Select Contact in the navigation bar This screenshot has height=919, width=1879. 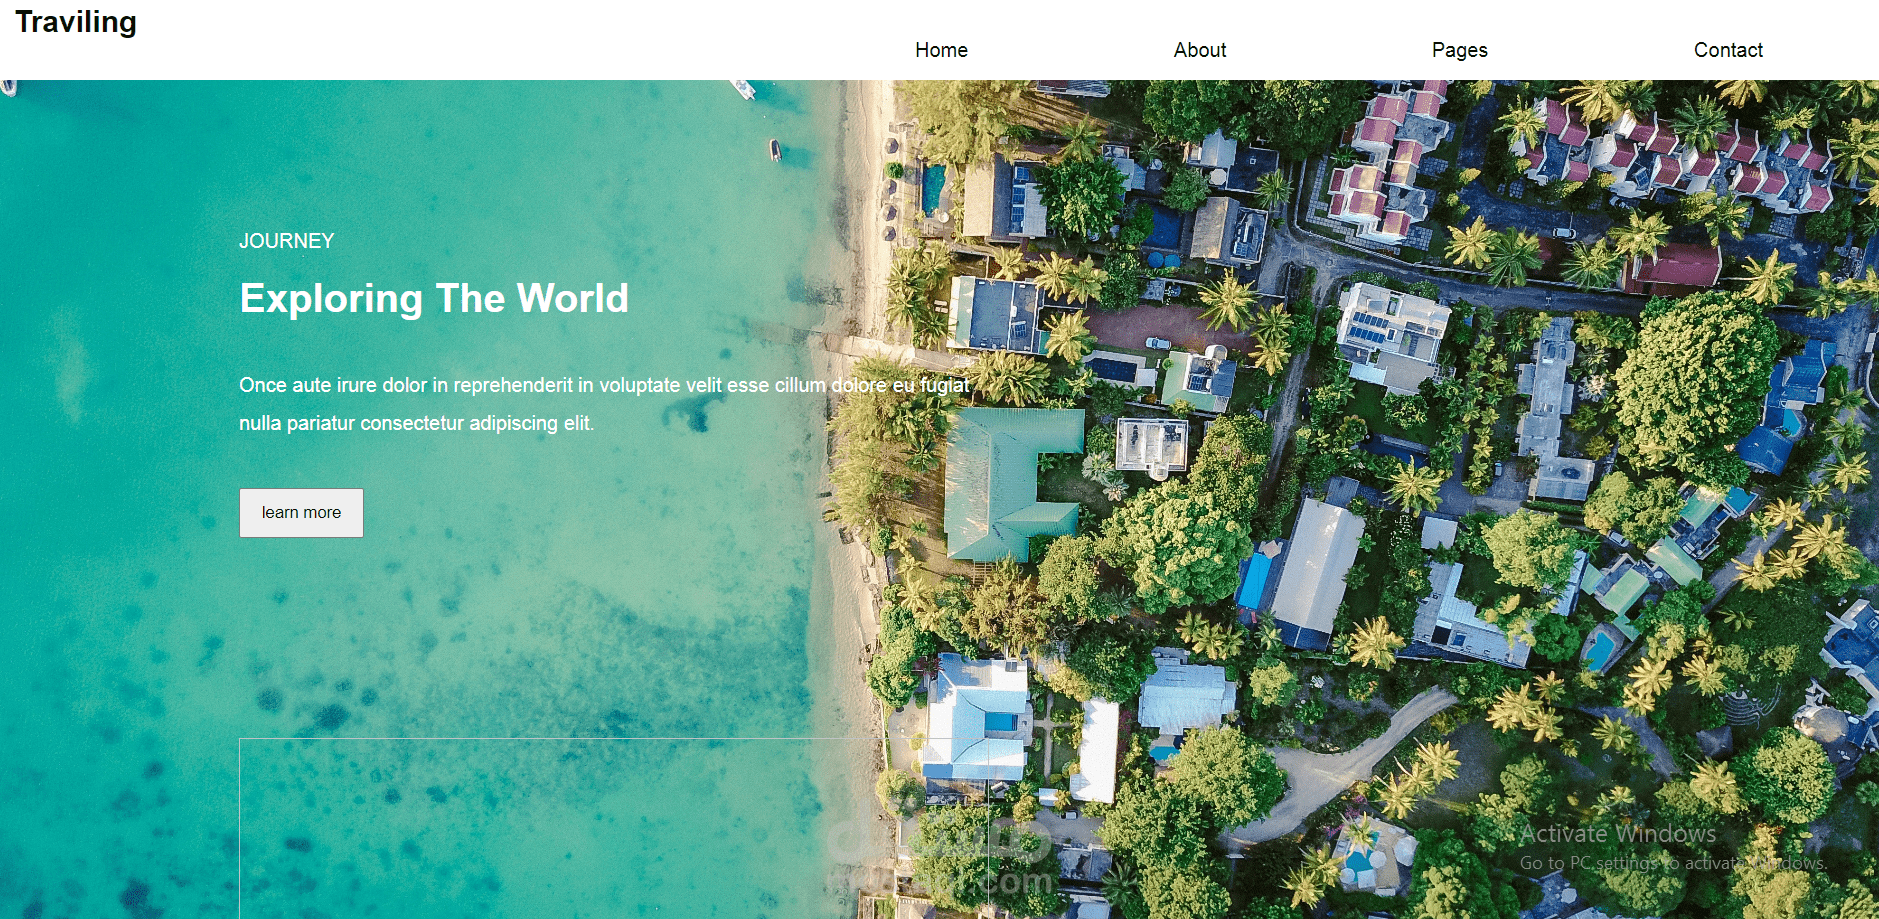click(1728, 50)
